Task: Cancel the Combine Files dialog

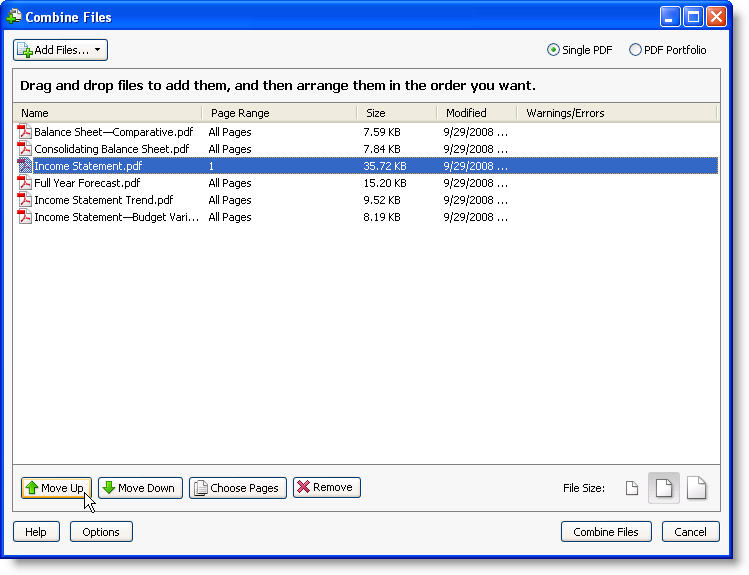Action: (x=690, y=532)
